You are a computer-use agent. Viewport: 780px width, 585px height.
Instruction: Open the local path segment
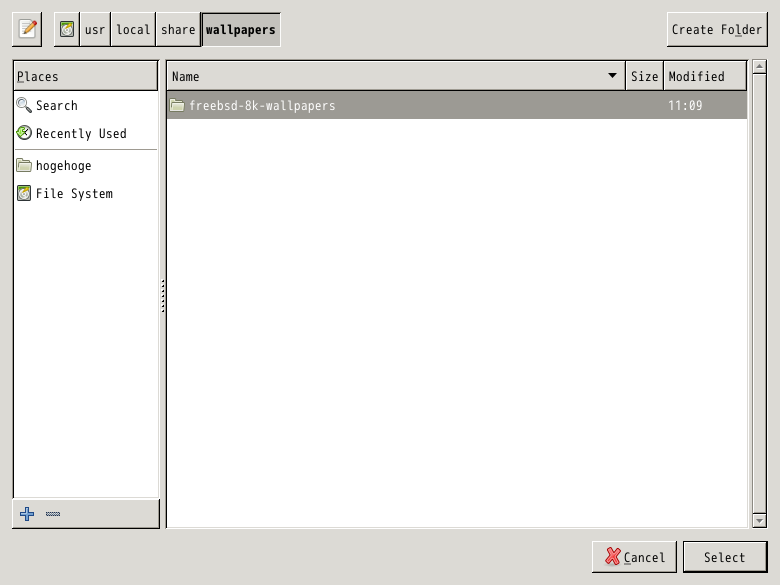[133, 29]
